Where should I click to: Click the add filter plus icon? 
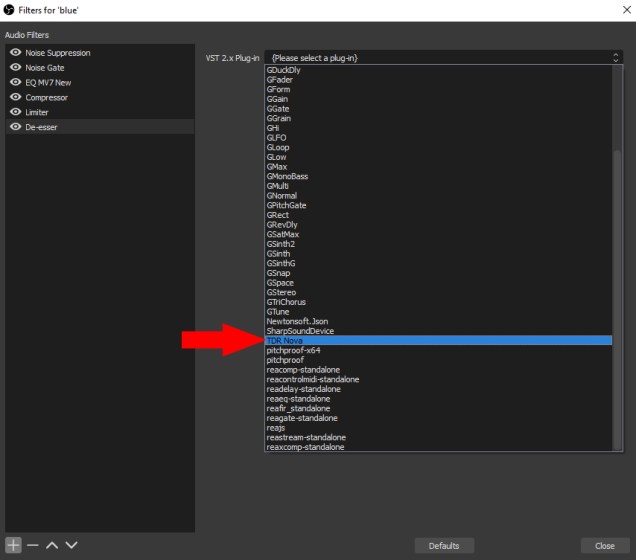(13, 545)
